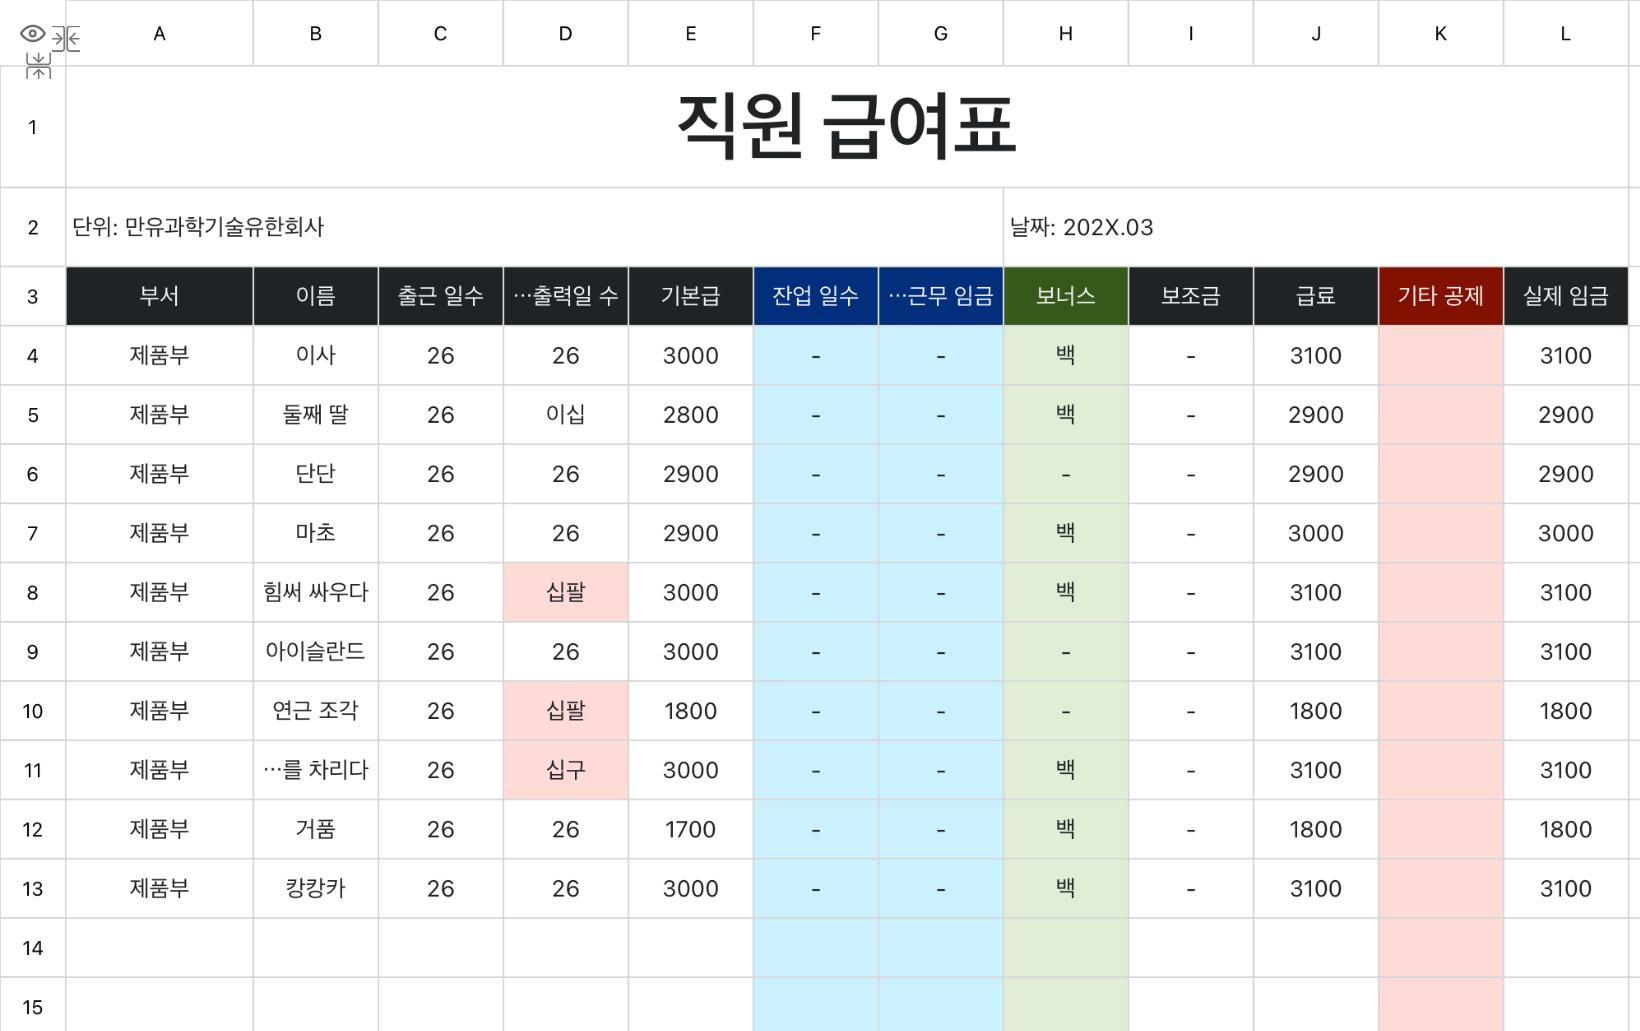Select column C header
1640x1031 pixels.
[440, 33]
